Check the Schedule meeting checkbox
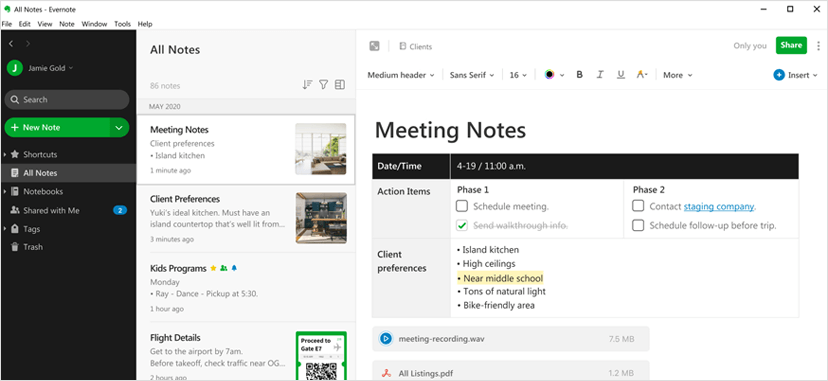828x381 pixels. click(x=462, y=206)
